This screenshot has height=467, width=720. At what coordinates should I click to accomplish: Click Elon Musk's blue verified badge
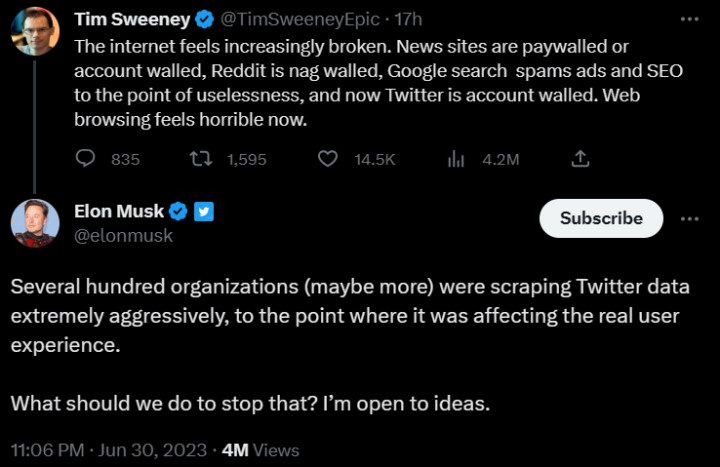178,211
